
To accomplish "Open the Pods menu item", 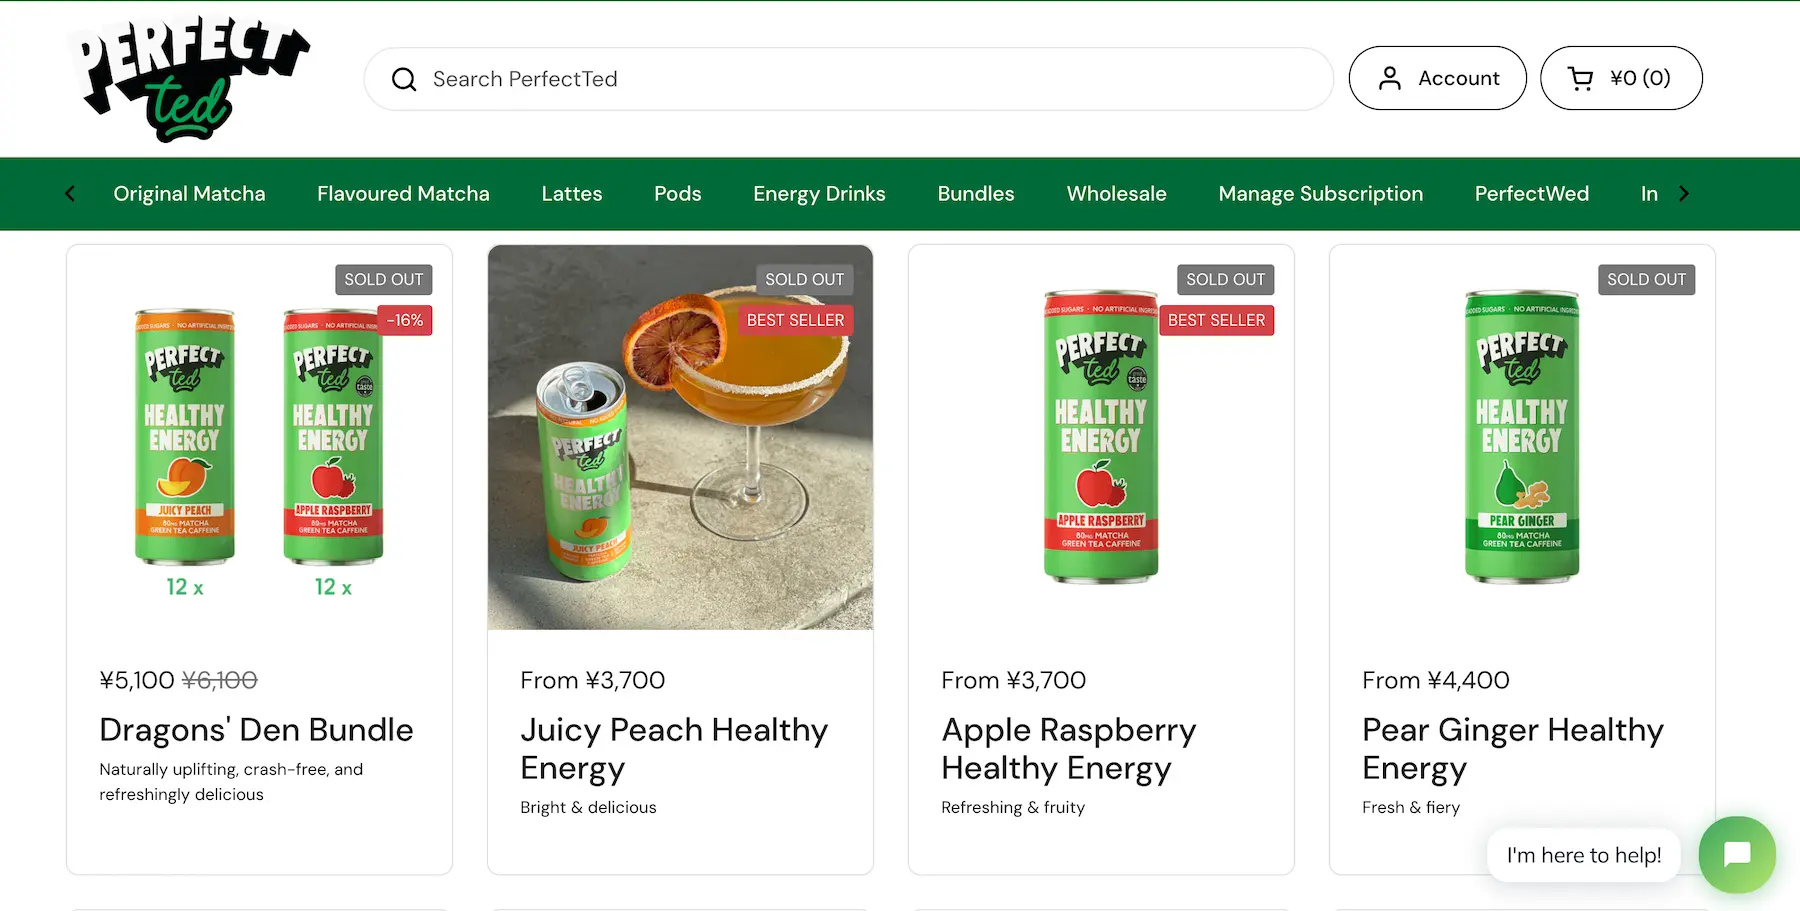I will tap(678, 194).
